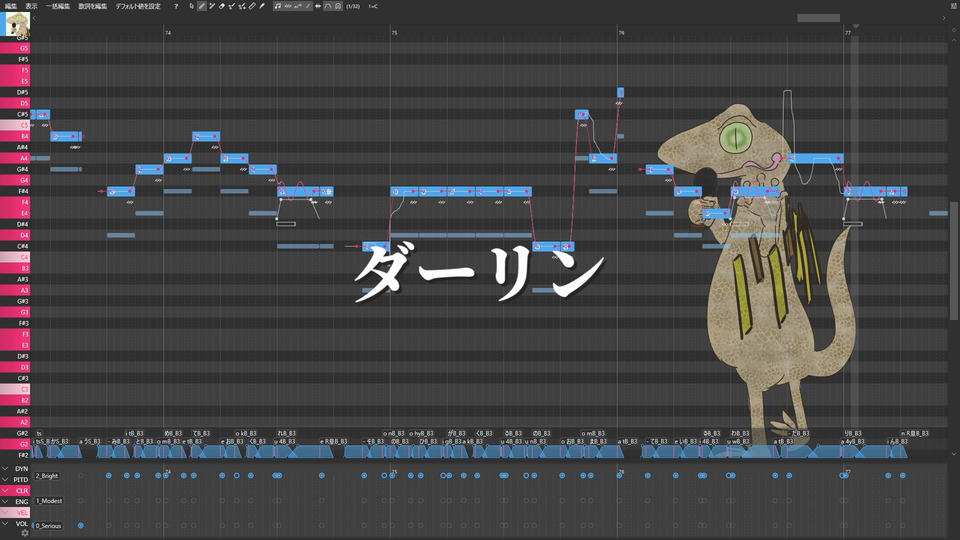
Task: Select the highlighted pencil draw tool
Action: 202,6
